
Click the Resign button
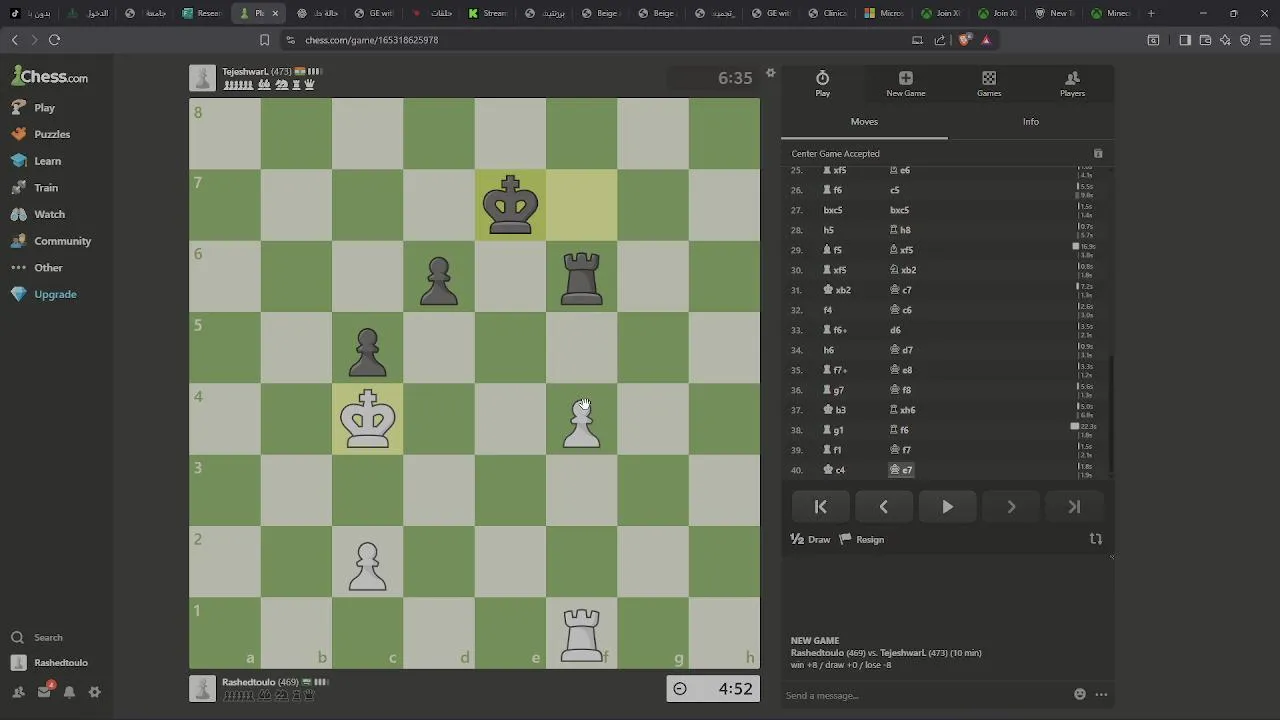point(861,539)
